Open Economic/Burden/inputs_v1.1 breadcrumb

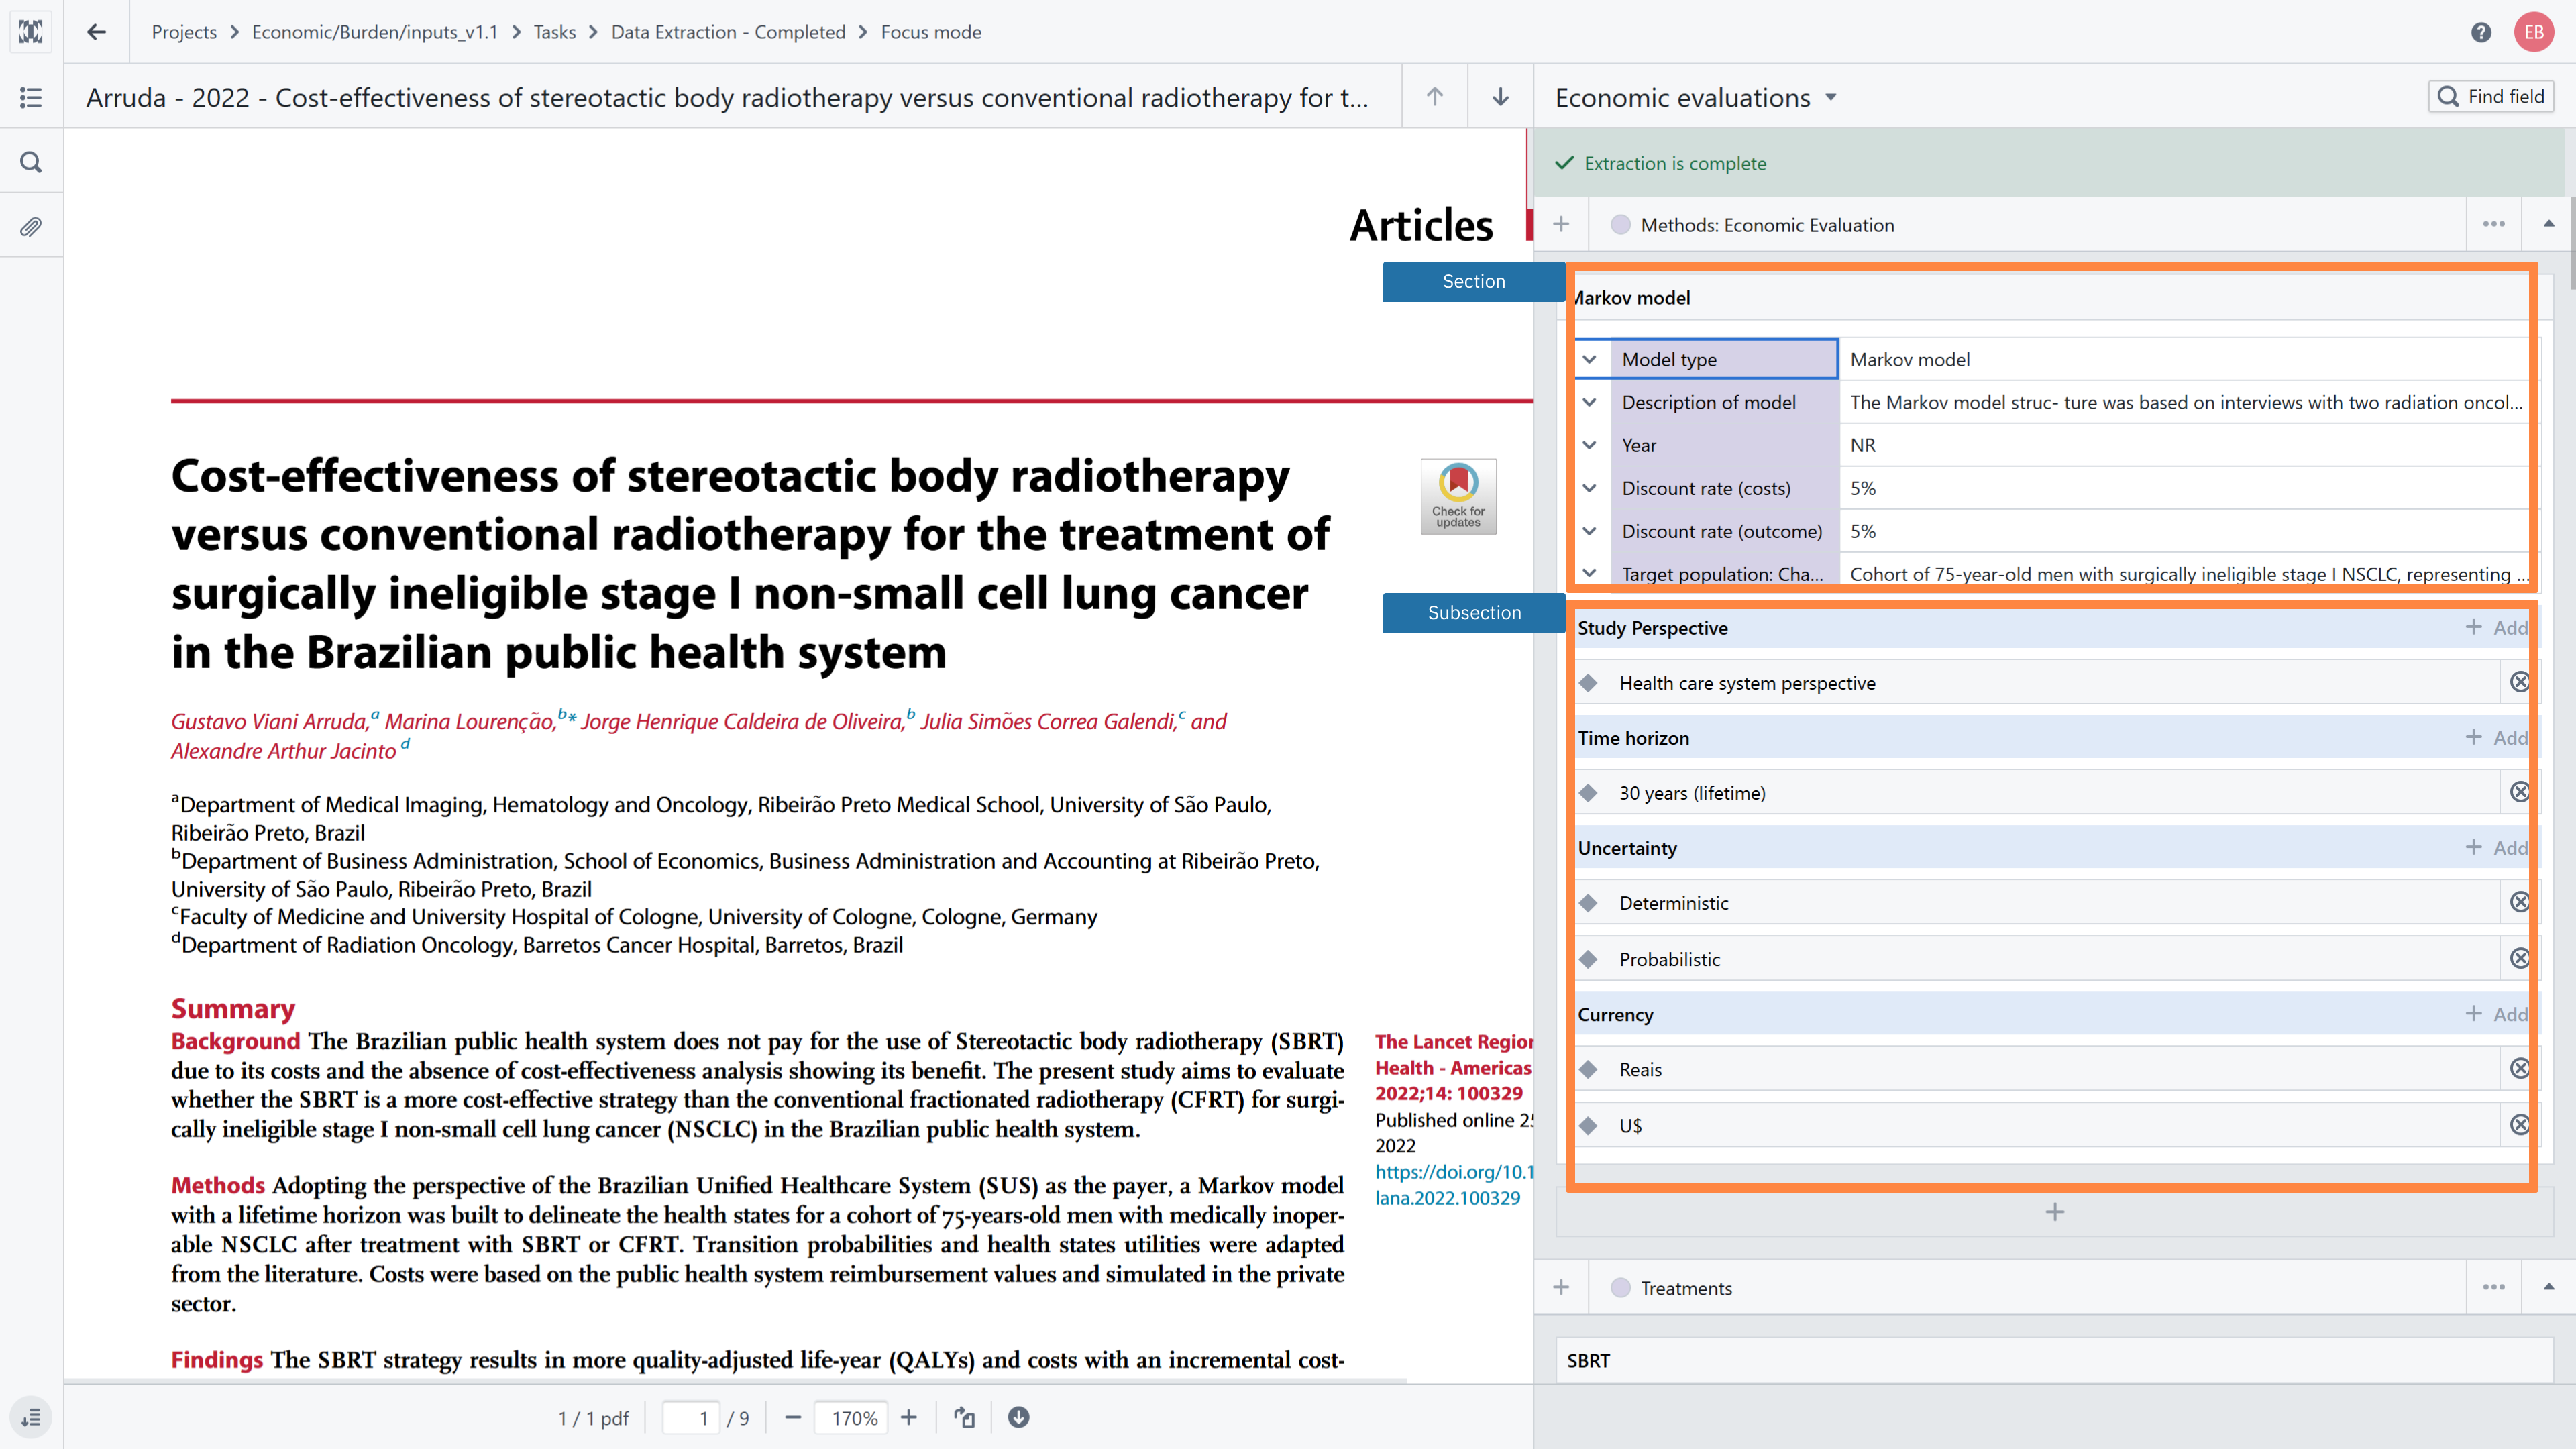click(375, 32)
